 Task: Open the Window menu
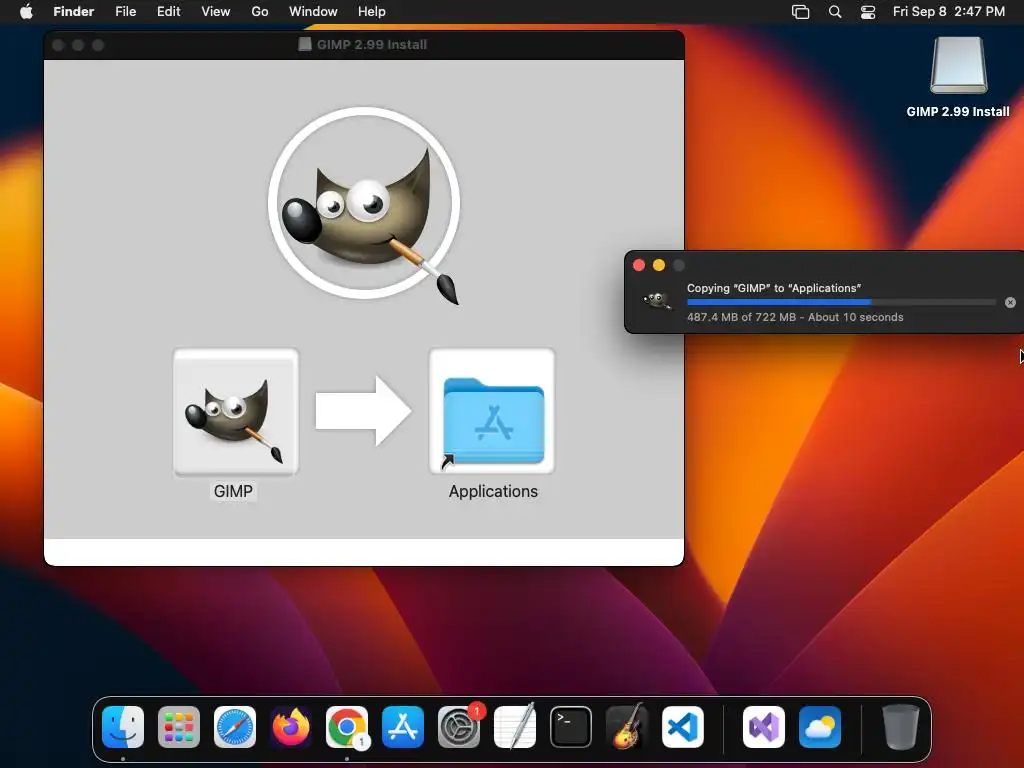[x=313, y=11]
